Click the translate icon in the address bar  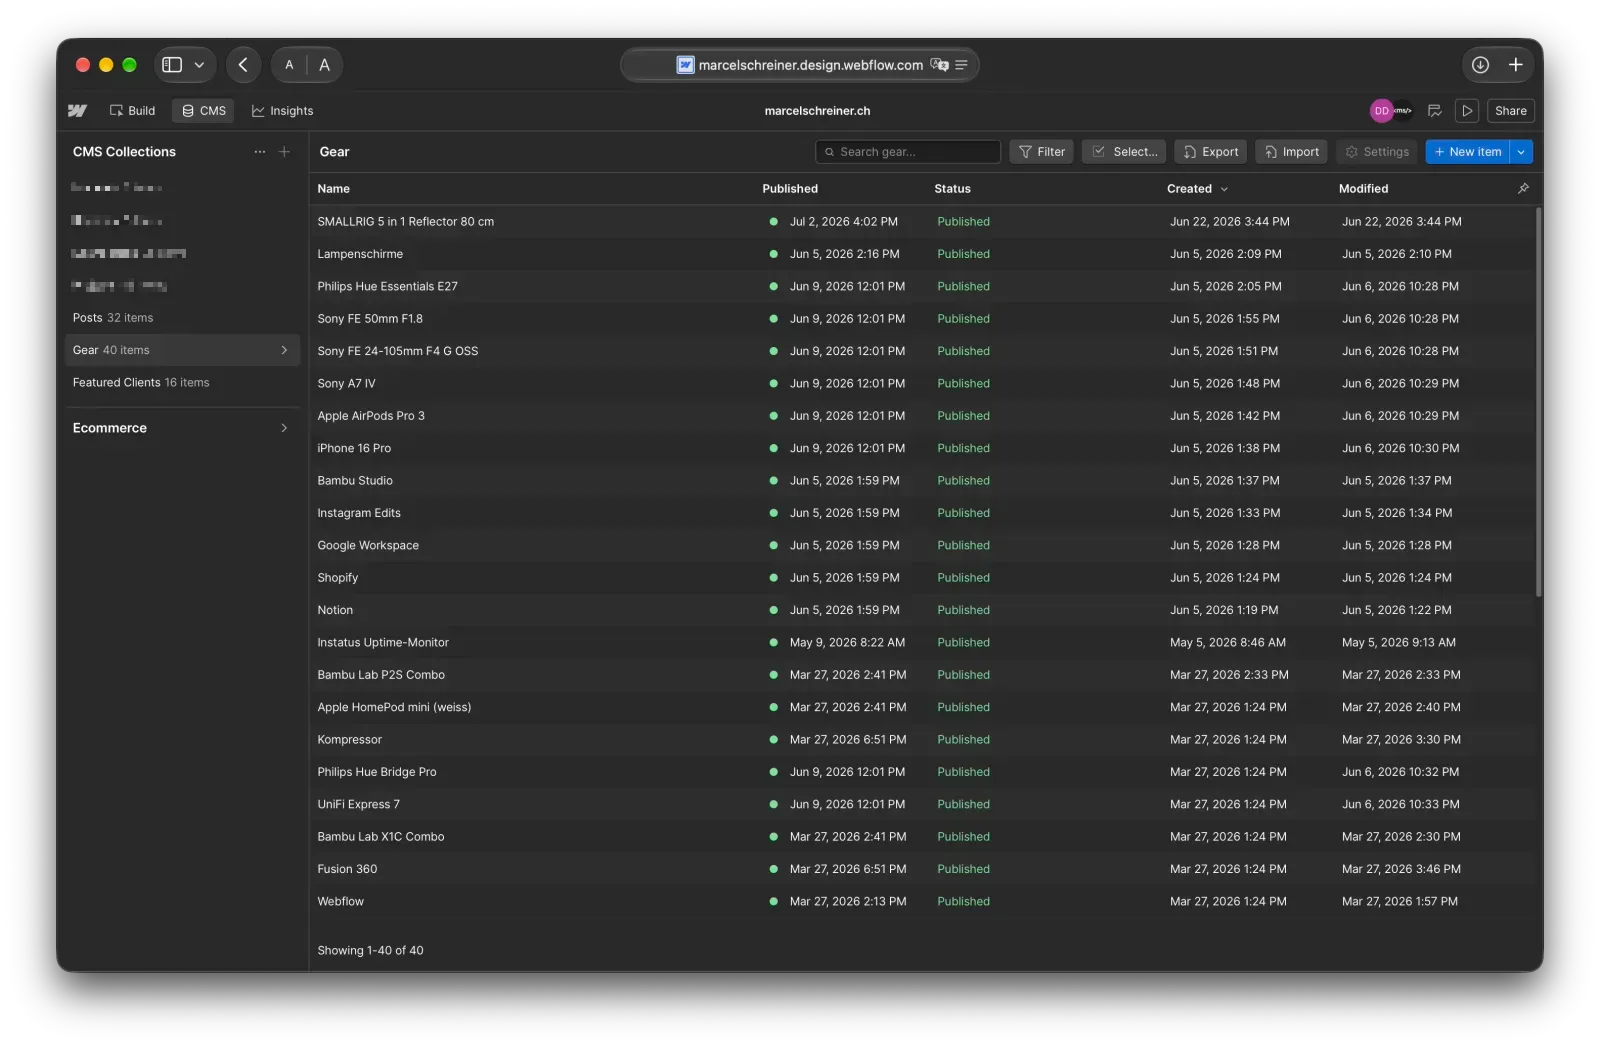click(939, 65)
